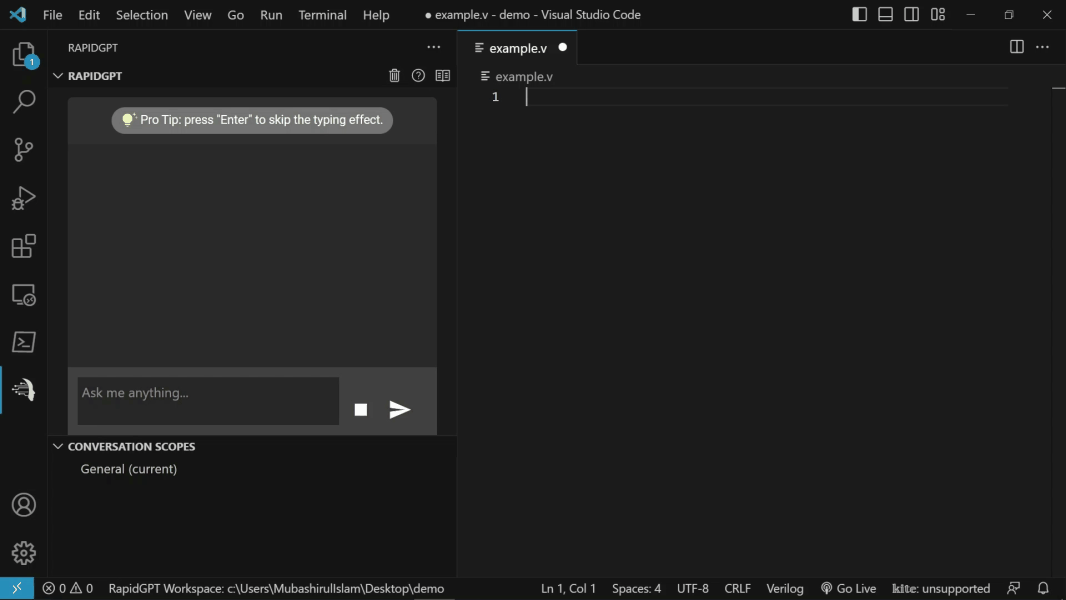Change indentation via Spaces: 4

point(636,588)
